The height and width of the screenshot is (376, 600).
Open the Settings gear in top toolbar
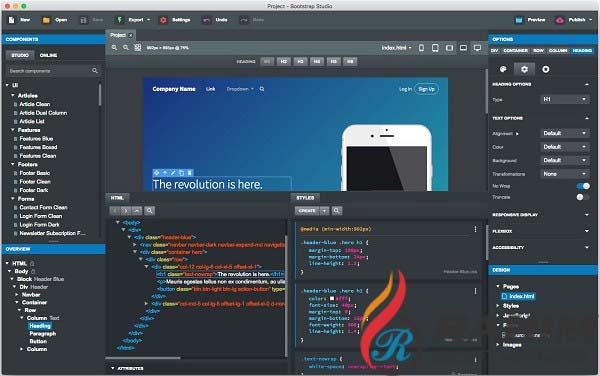(163, 20)
